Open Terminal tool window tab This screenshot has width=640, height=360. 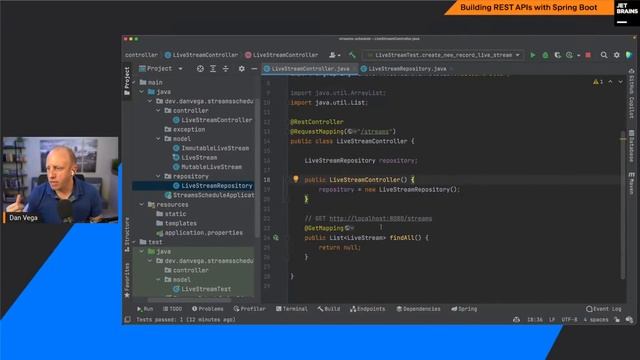coord(291,309)
